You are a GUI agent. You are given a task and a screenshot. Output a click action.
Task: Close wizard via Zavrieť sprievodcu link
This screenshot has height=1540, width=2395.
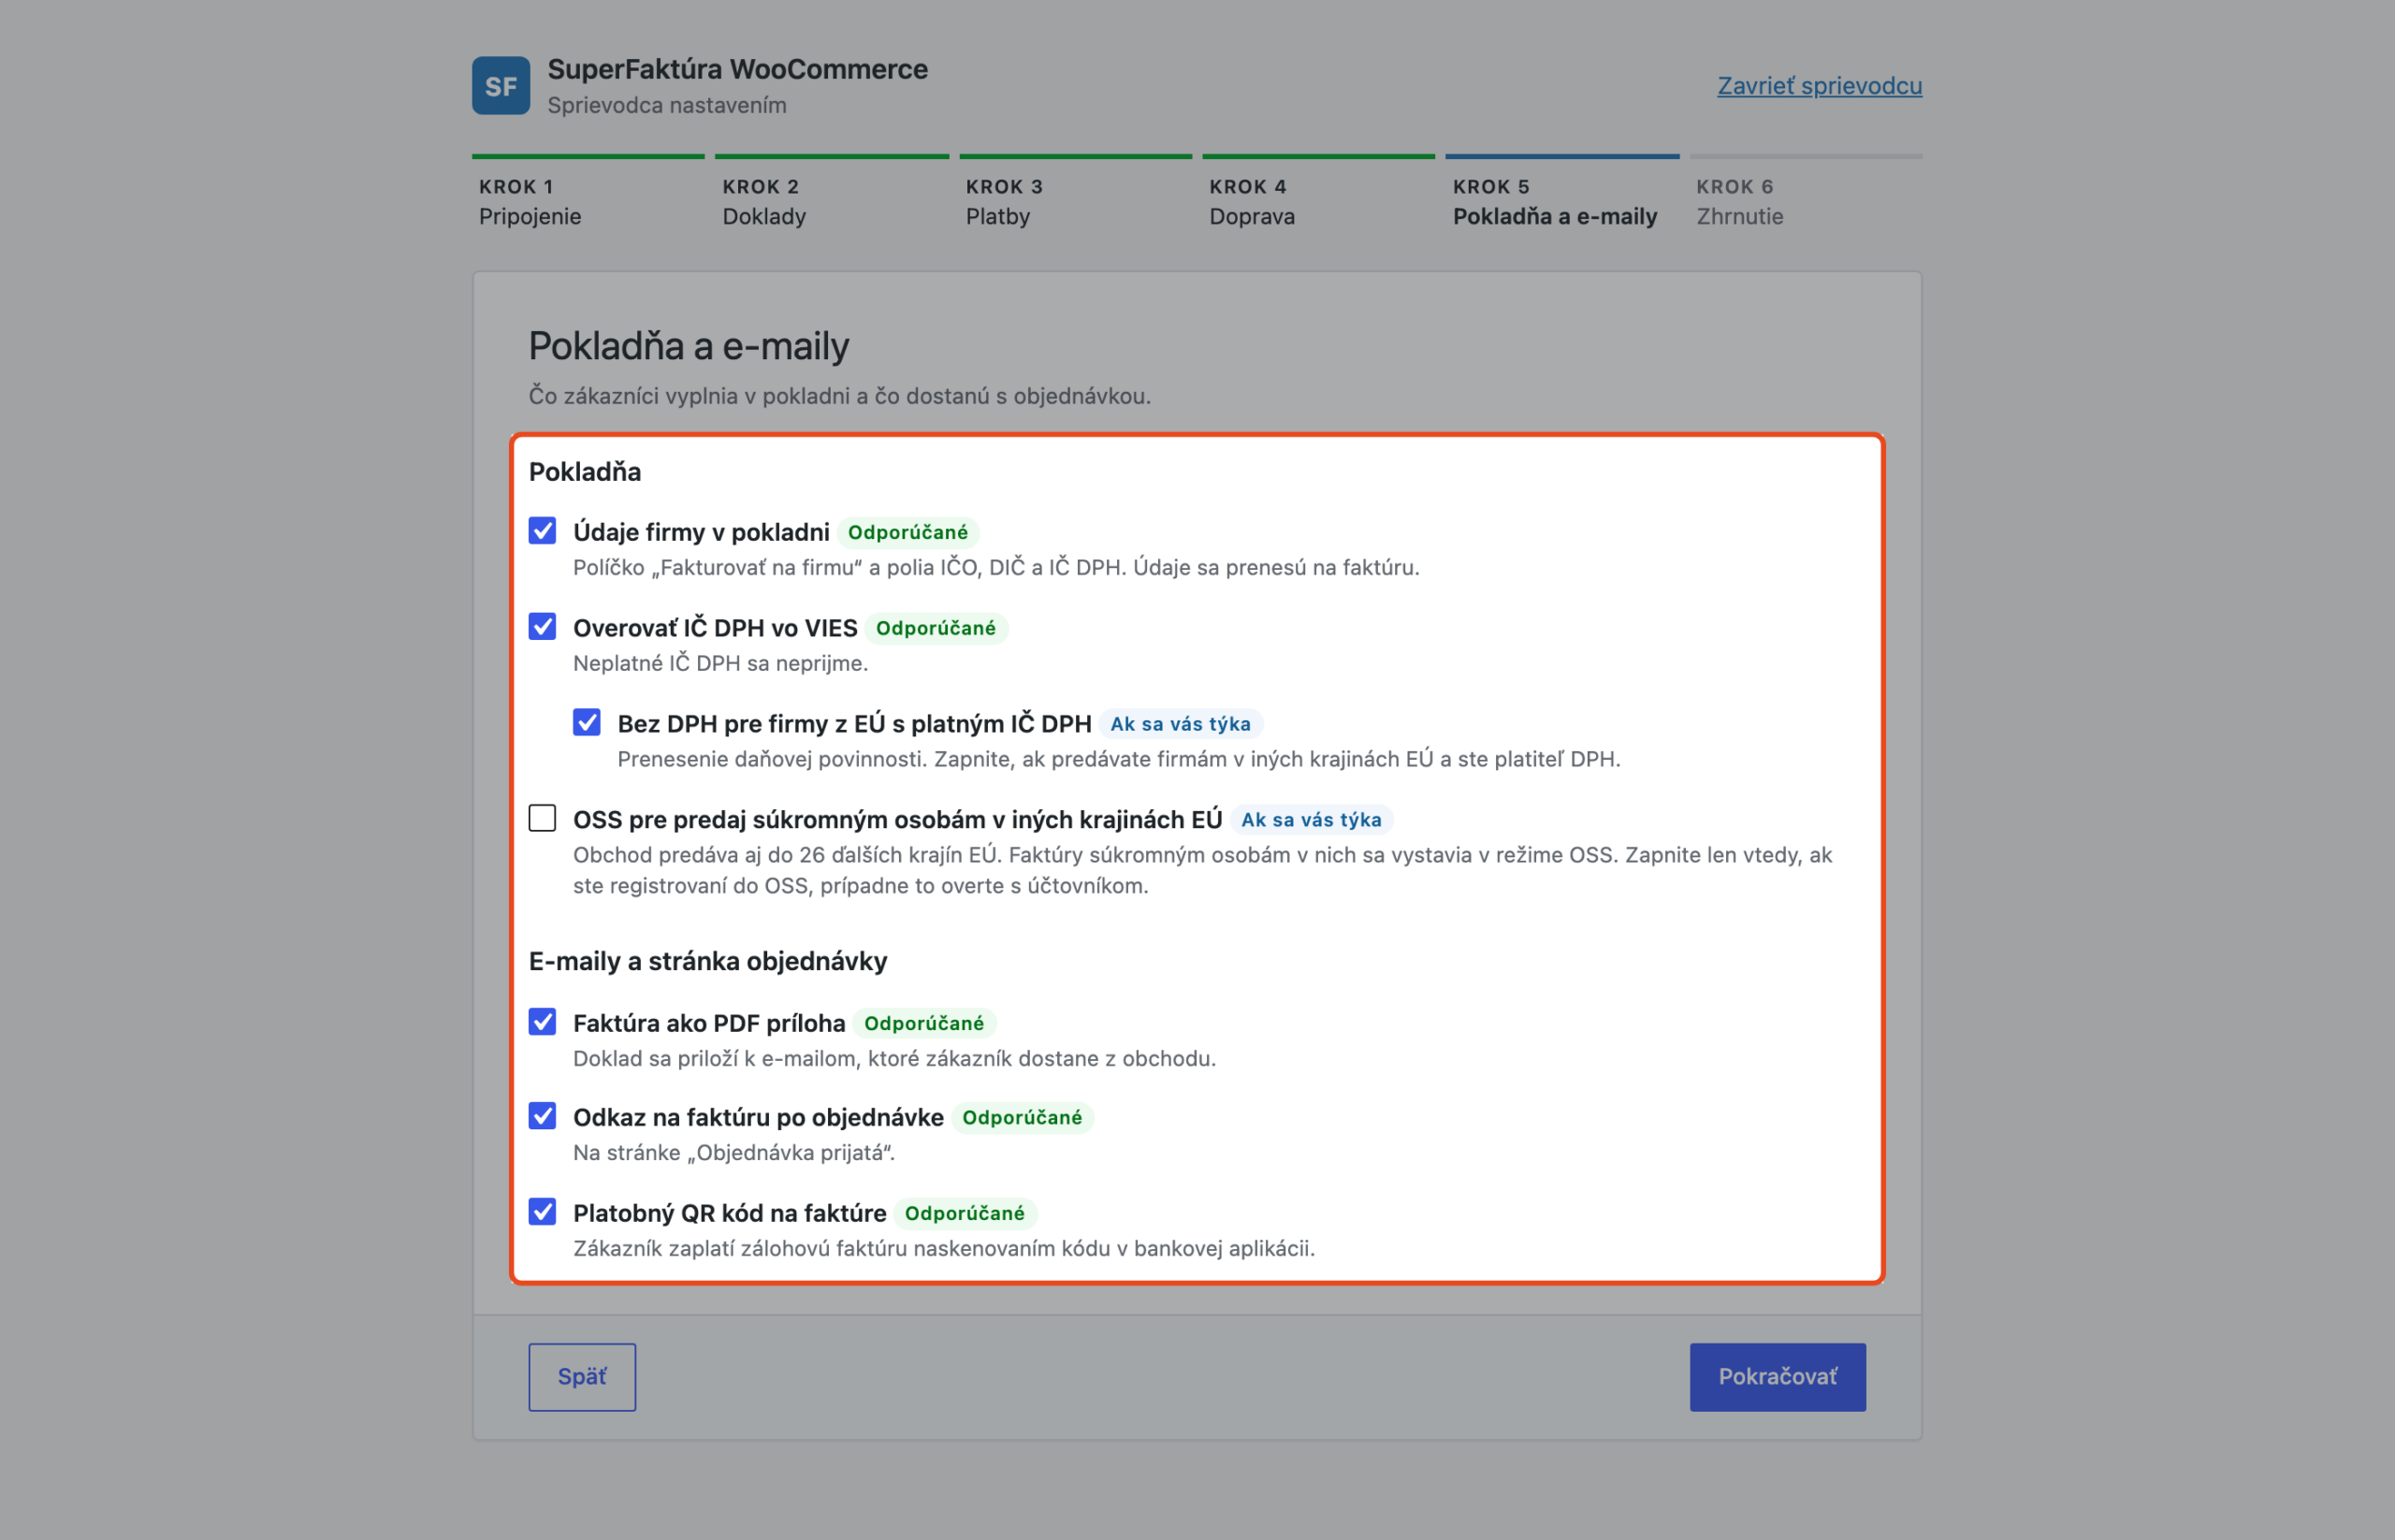tap(1820, 86)
